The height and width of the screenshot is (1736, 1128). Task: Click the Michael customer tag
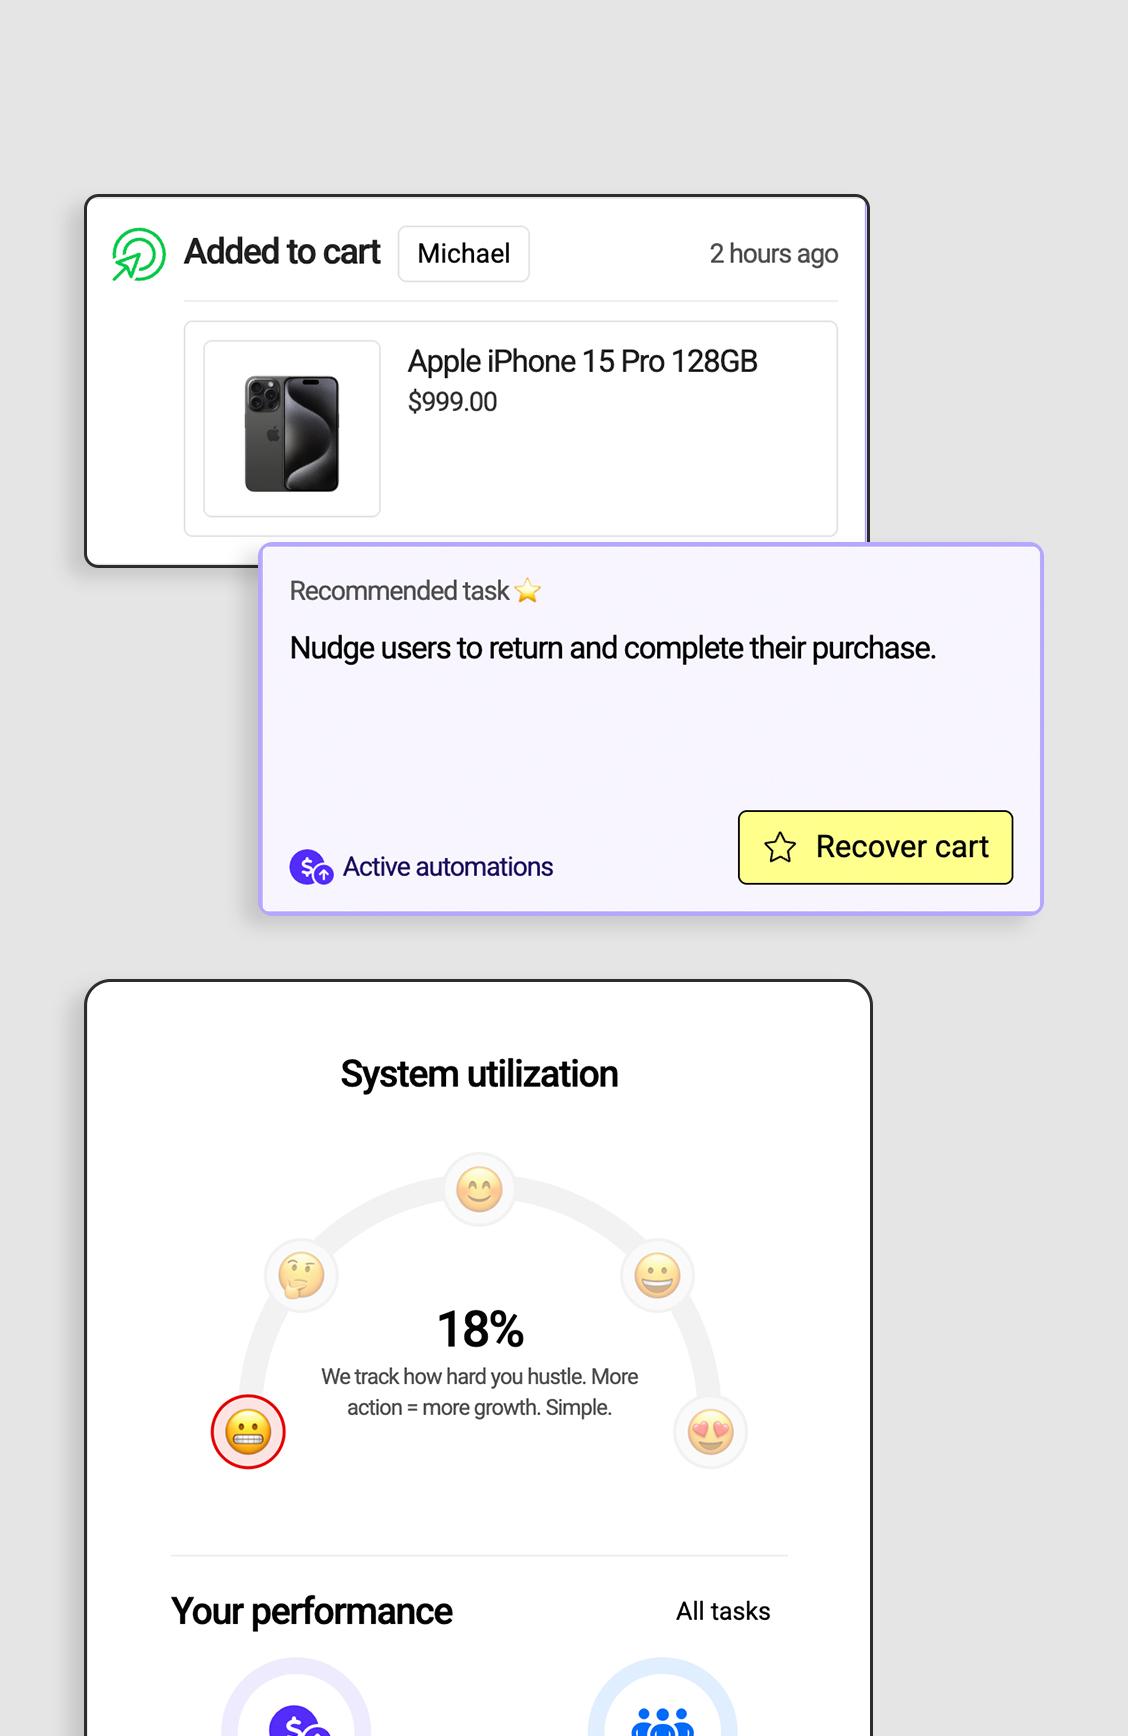464,254
